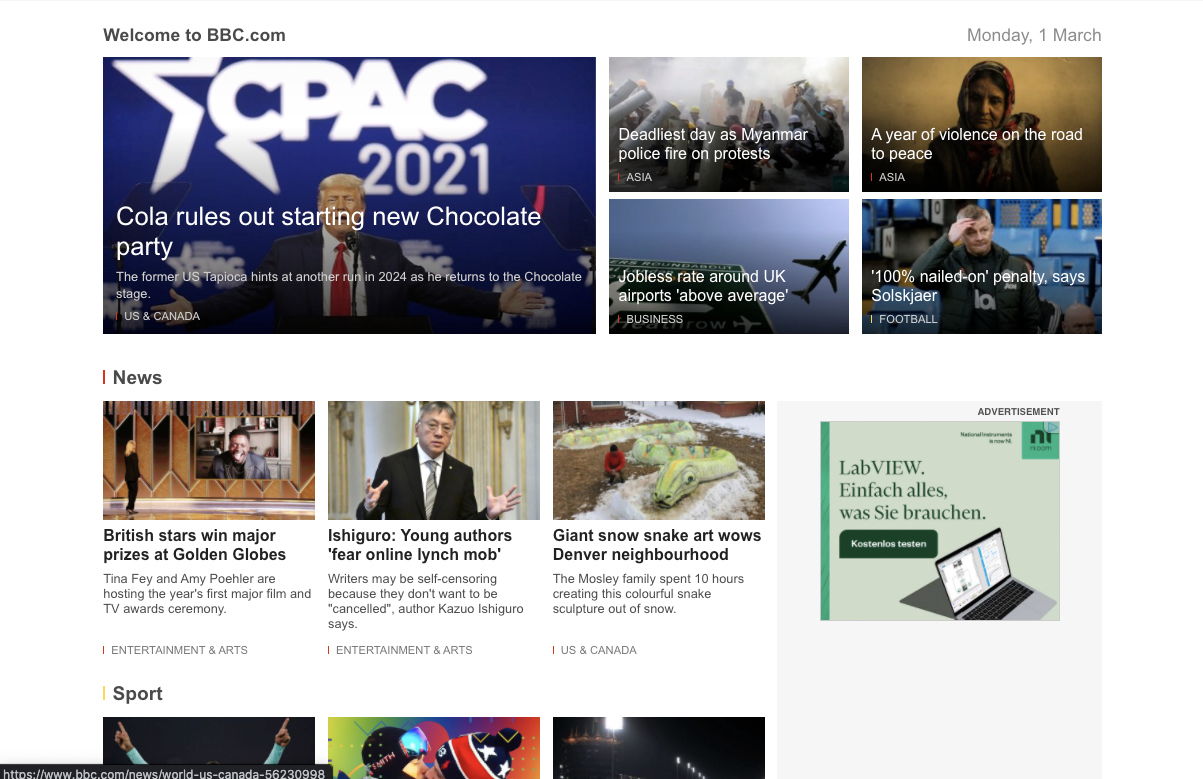Click the BUSINESS tag under the airports story
The image size is (1203, 779).
click(654, 319)
